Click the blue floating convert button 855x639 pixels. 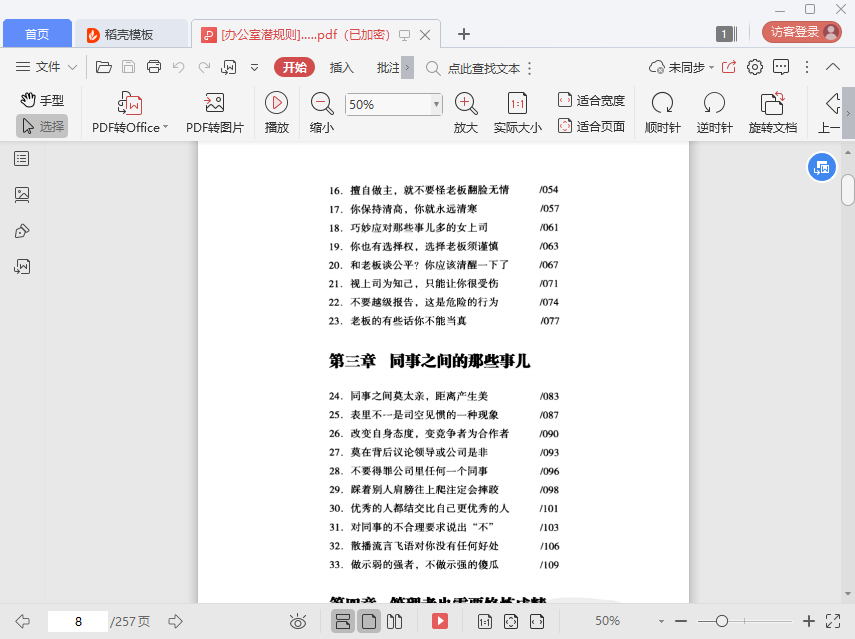(821, 167)
